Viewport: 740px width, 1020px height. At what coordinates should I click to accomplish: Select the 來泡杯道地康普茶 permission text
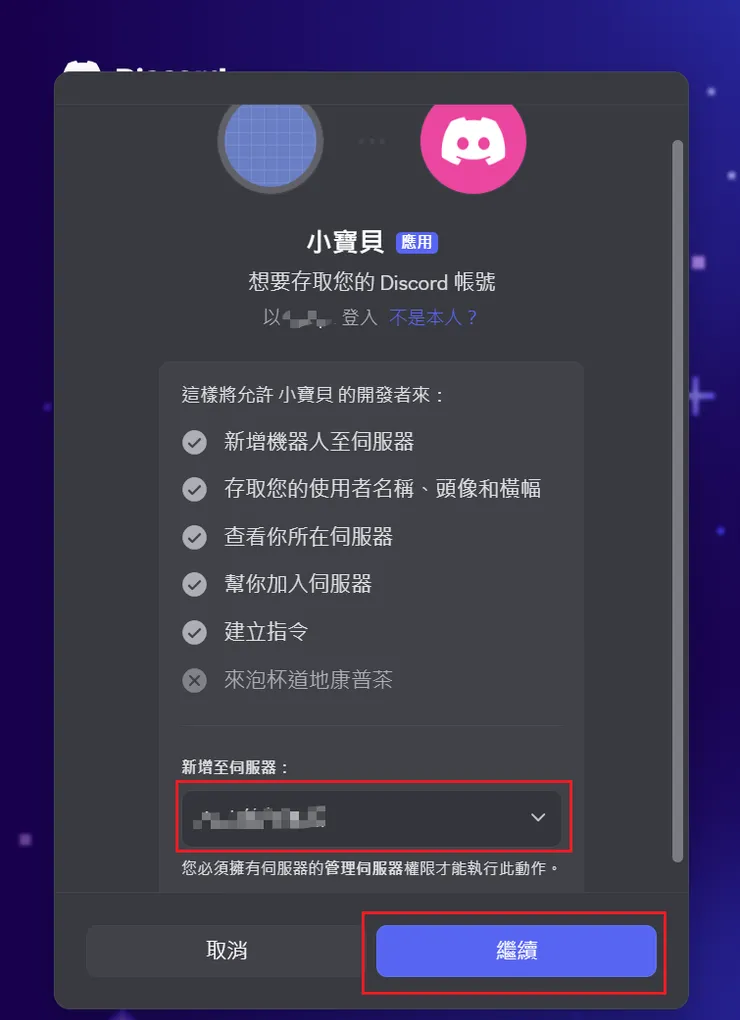pos(308,680)
